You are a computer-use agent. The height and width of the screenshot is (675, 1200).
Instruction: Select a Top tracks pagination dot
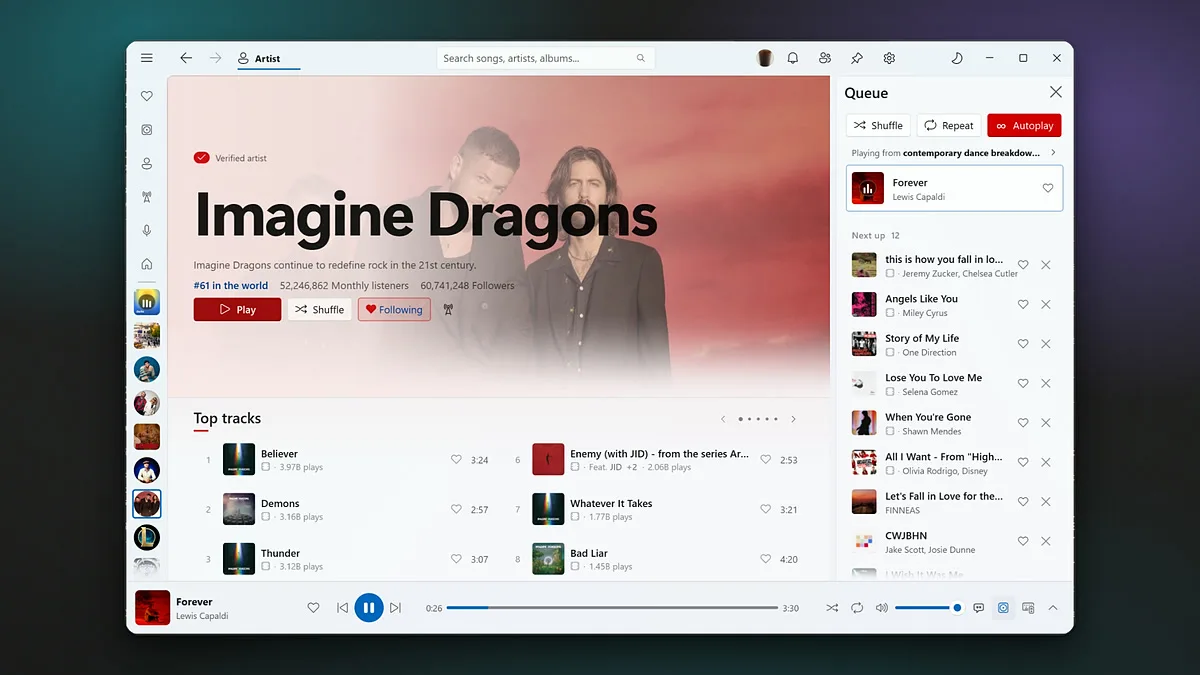[x=757, y=419]
